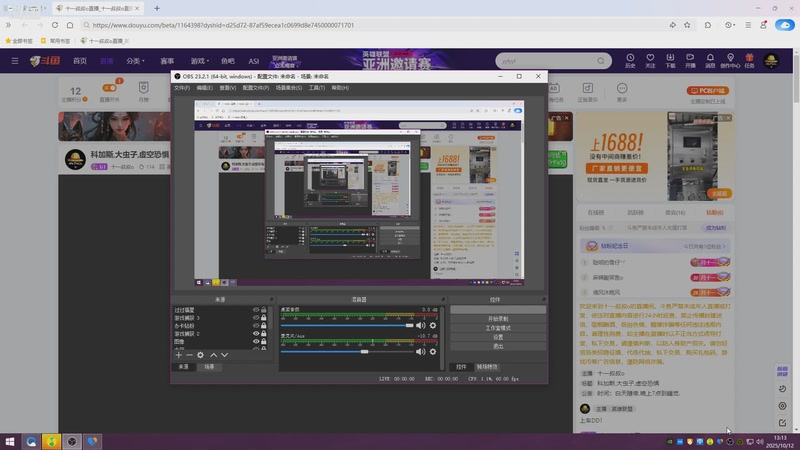
Task: Click the target-circle floating sidebar icon
Action: click(x=782, y=406)
